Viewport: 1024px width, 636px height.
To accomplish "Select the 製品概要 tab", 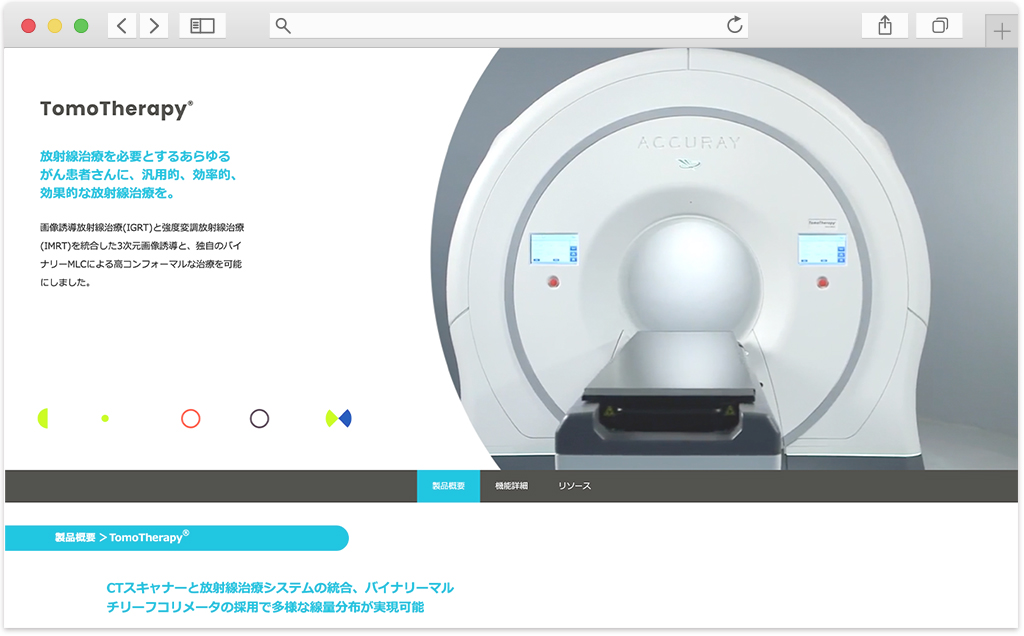I will [x=448, y=486].
